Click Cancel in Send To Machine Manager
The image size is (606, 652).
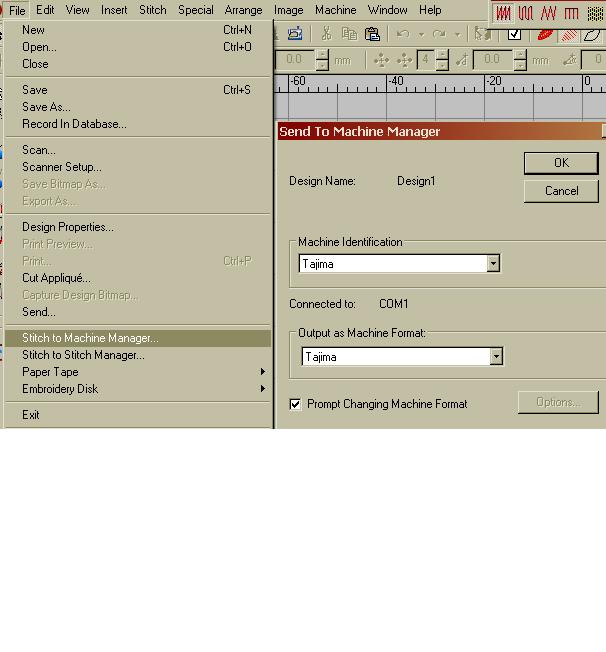[x=561, y=191]
